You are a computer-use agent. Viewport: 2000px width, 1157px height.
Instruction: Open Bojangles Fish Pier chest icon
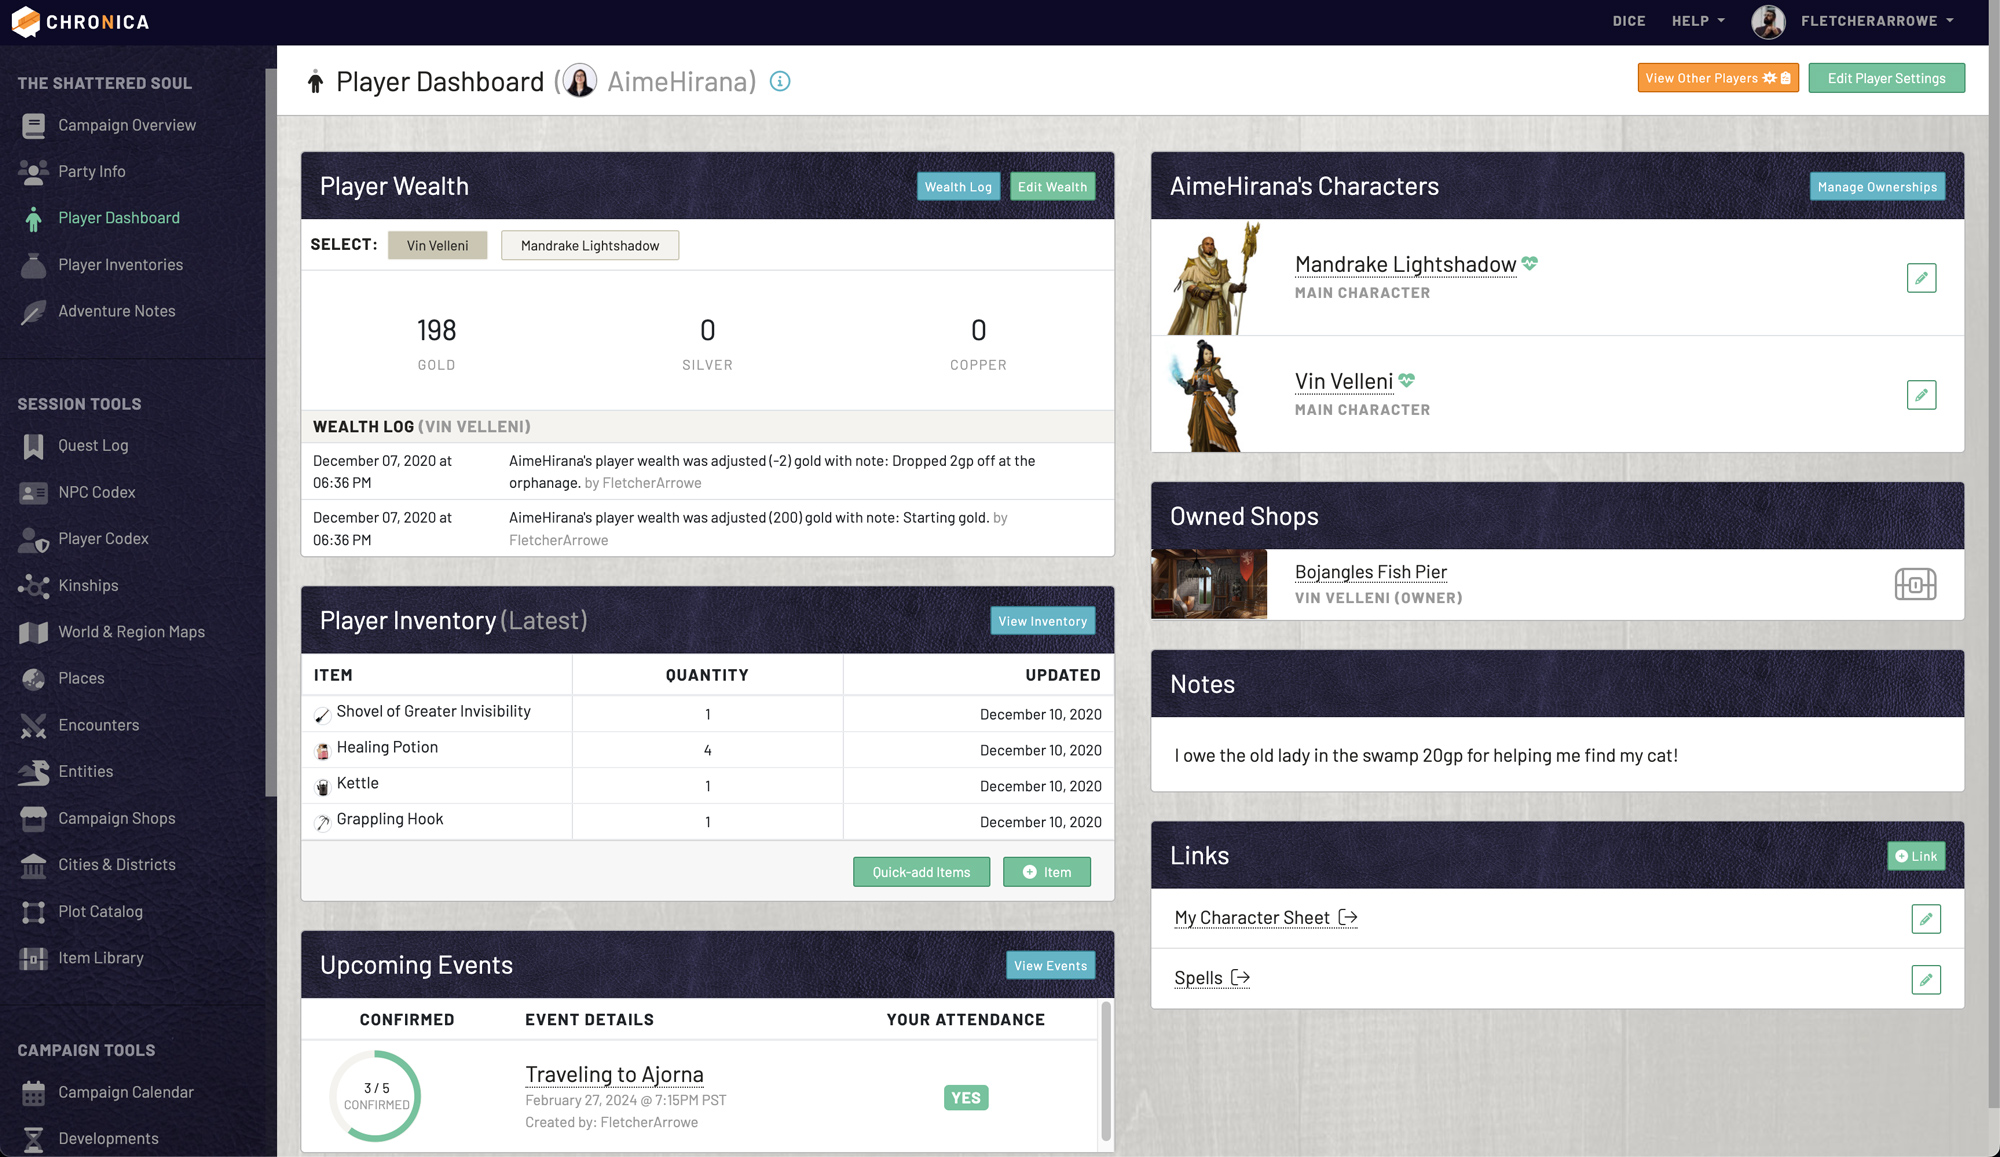coord(1915,584)
